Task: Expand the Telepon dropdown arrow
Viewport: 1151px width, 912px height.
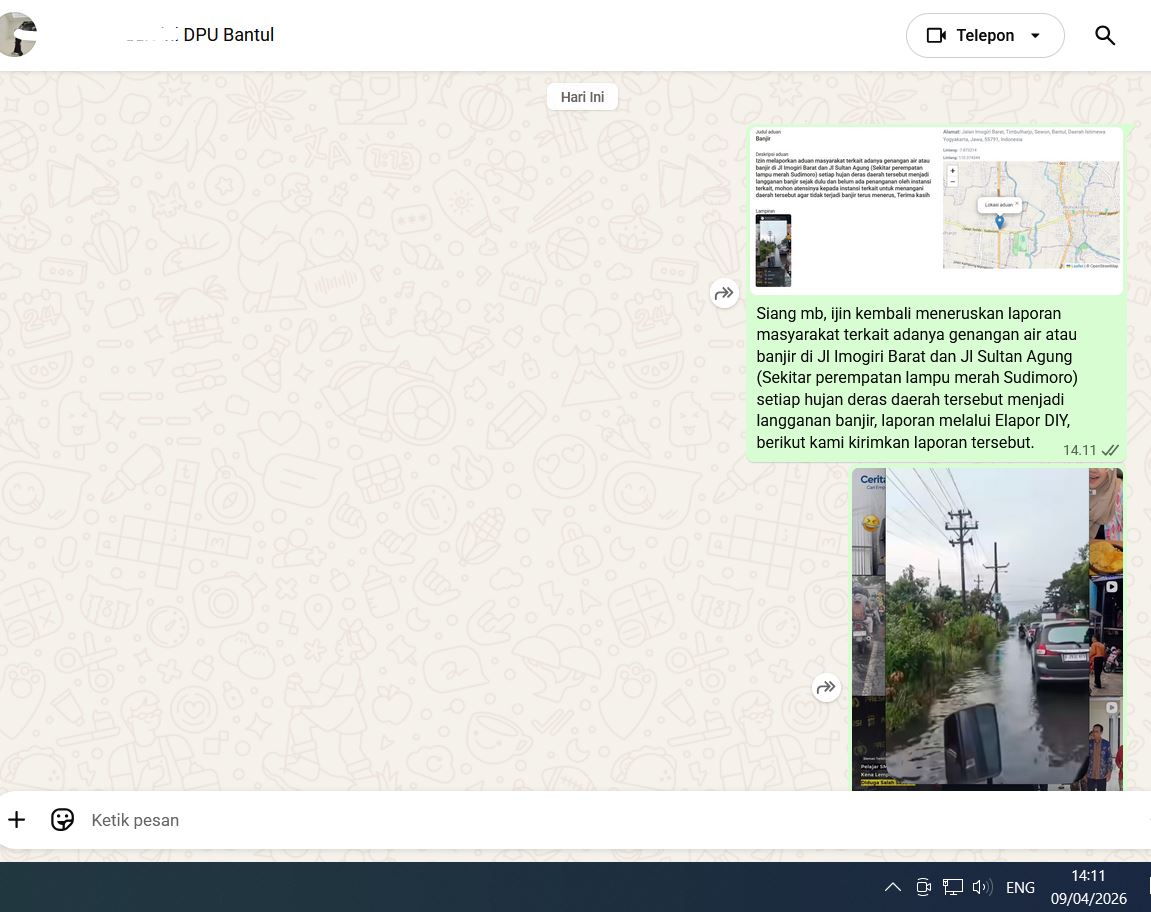Action: [x=1035, y=36]
